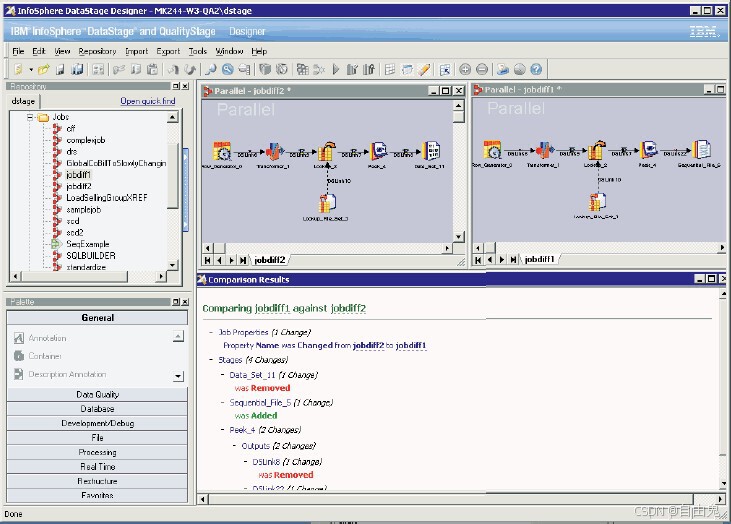Image resolution: width=731 pixels, height=524 pixels.
Task: Click the Undo toolbar icon
Action: 173,69
